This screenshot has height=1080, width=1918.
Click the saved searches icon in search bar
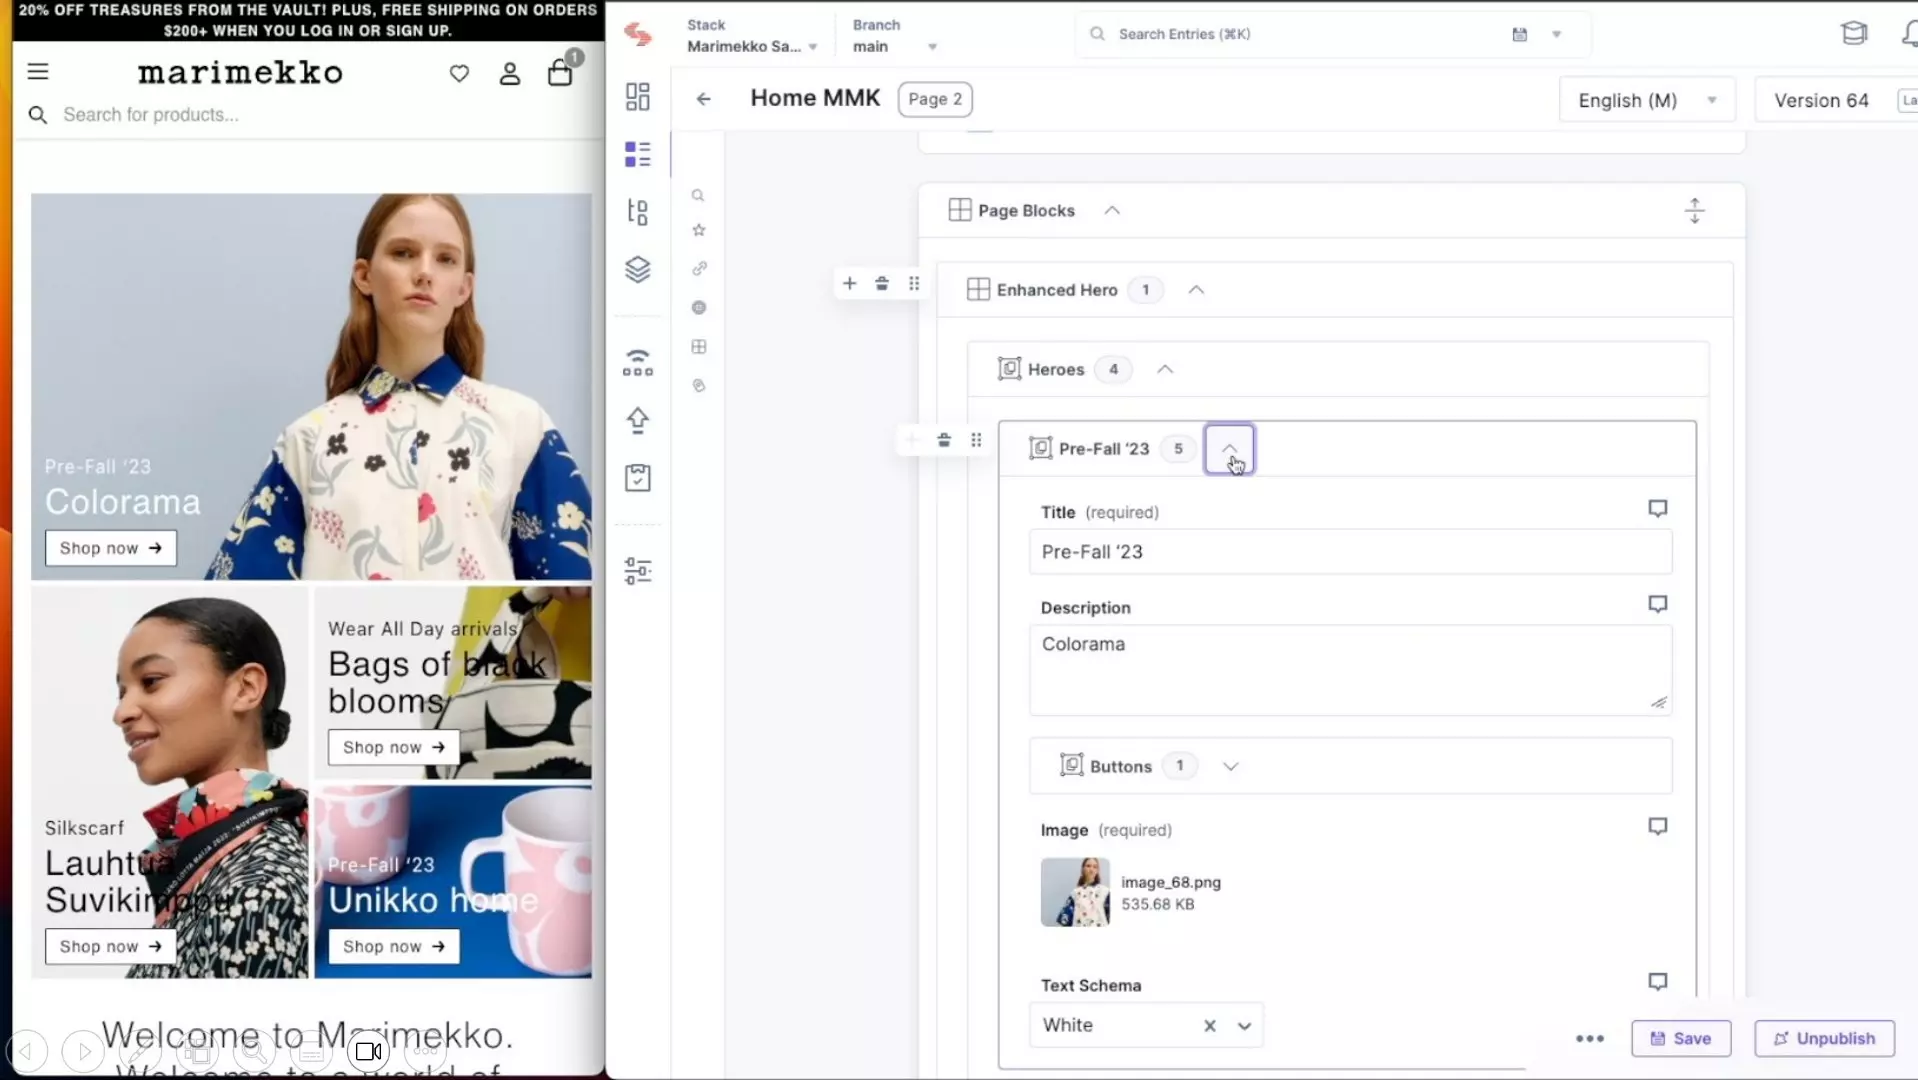pyautogui.click(x=1520, y=34)
